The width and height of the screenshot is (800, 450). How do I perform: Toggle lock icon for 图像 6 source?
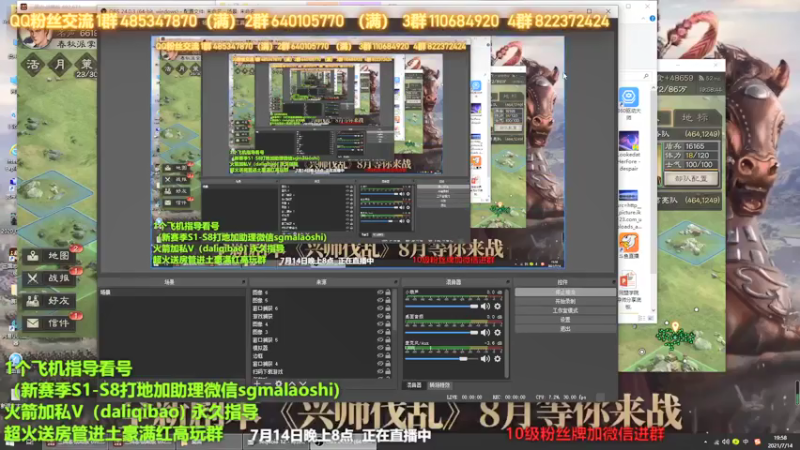coord(388,293)
